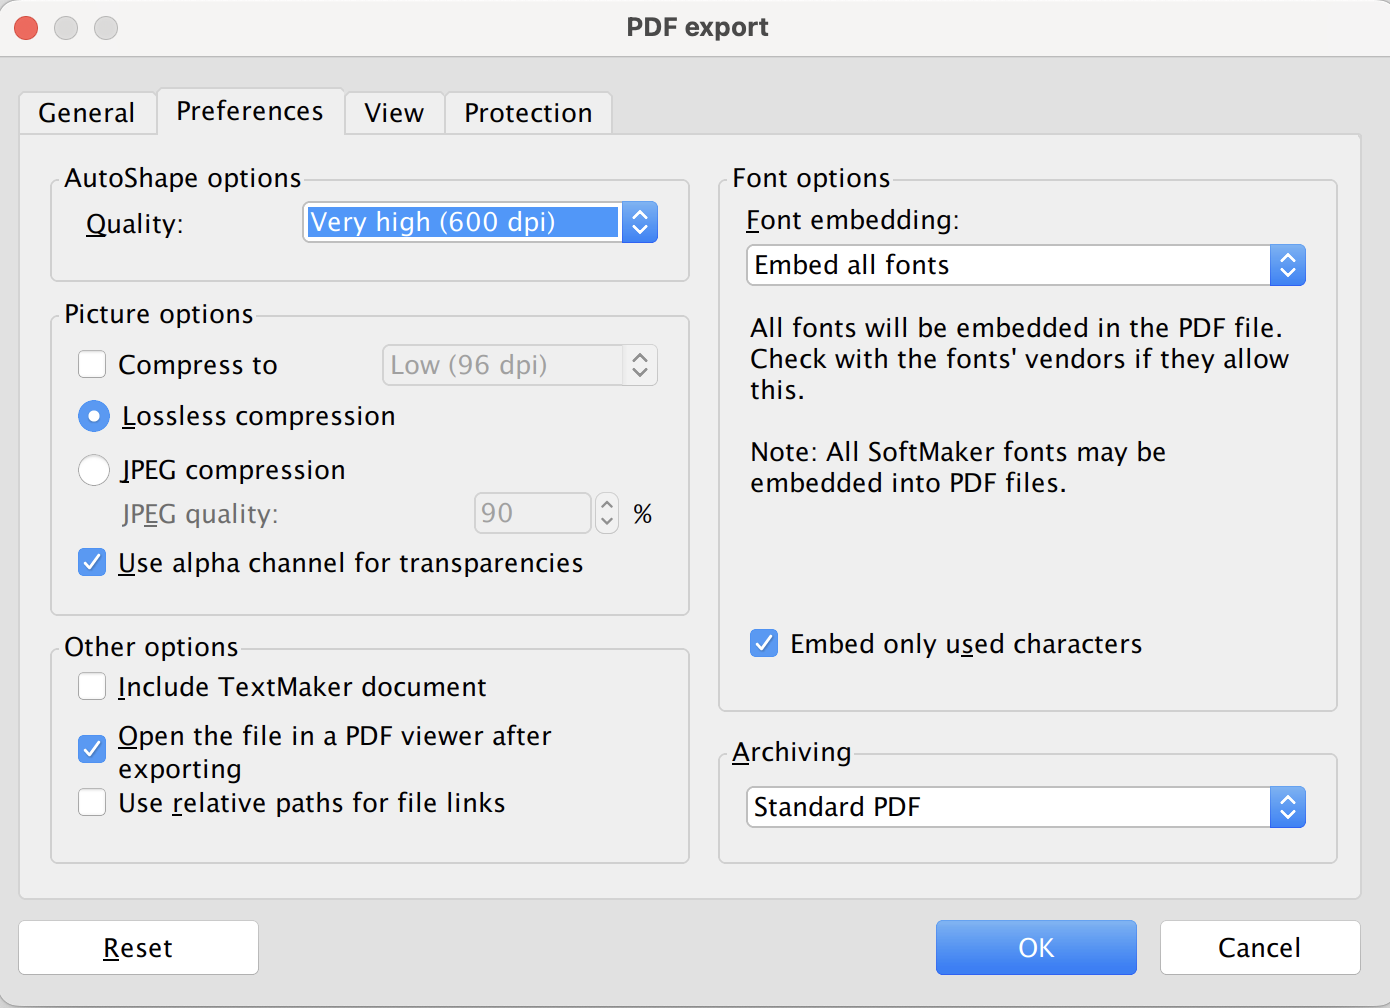Open the Archiving Standard PDF dropdown

[1025, 807]
